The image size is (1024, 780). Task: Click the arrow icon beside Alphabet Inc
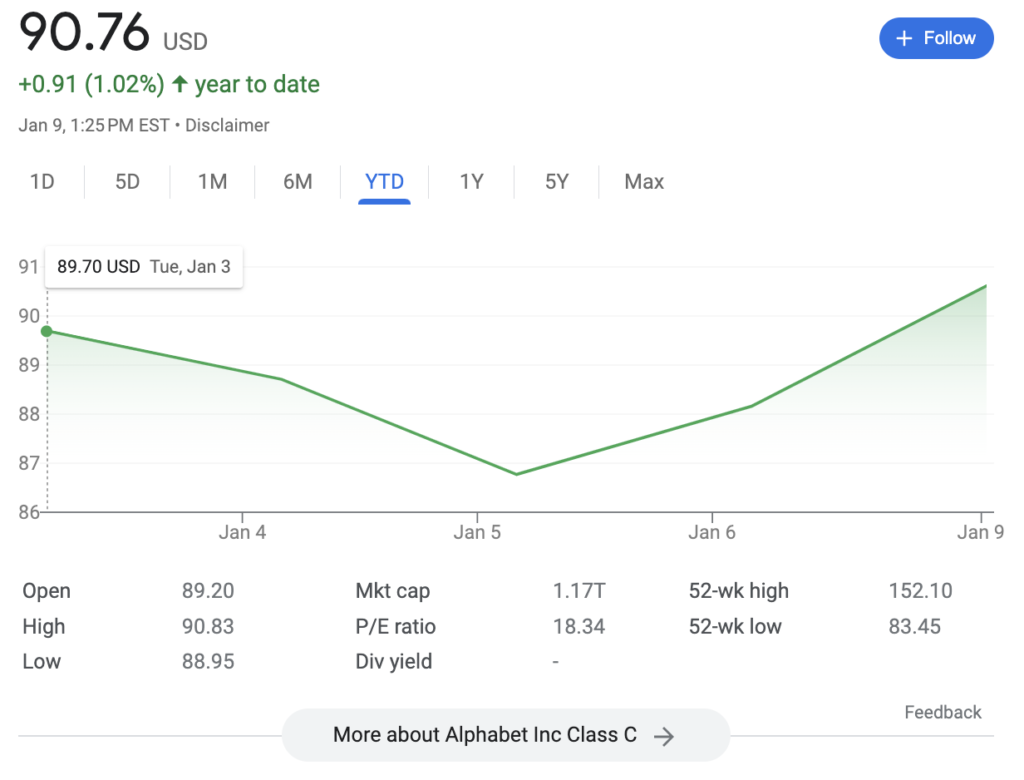(663, 737)
